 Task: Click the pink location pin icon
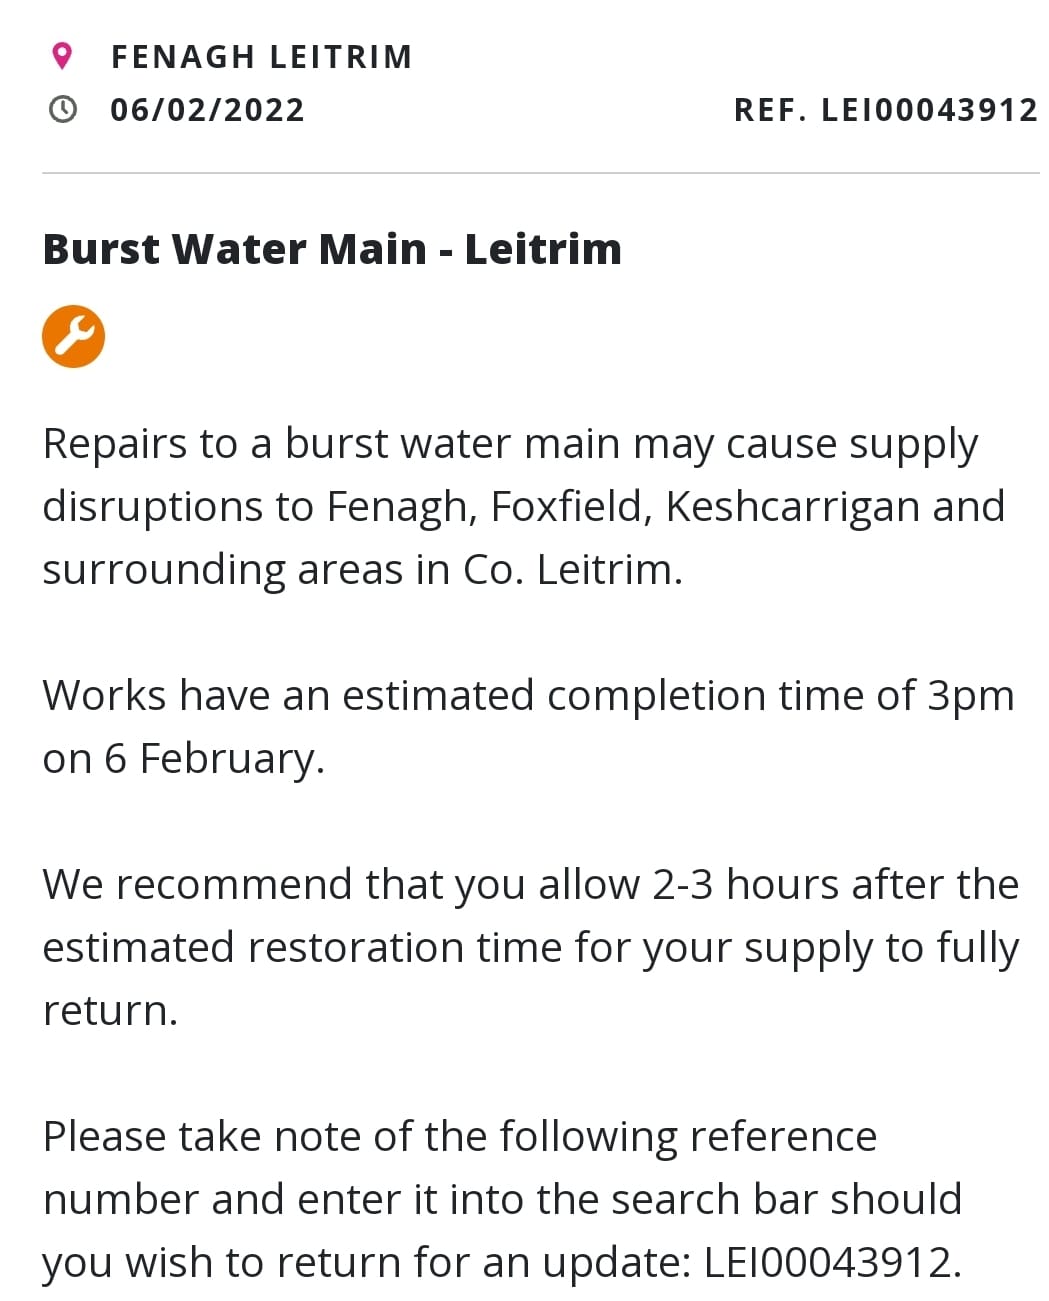click(x=62, y=56)
